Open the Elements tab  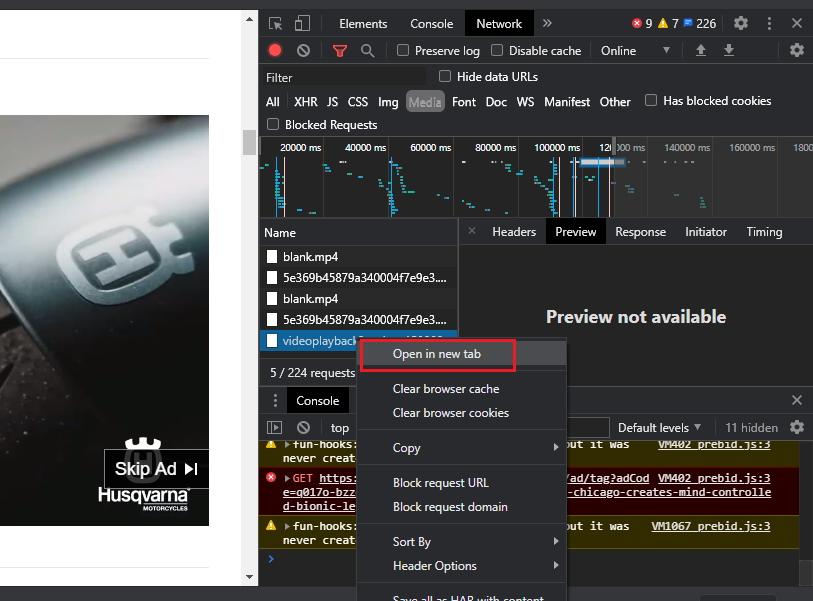coord(363,24)
